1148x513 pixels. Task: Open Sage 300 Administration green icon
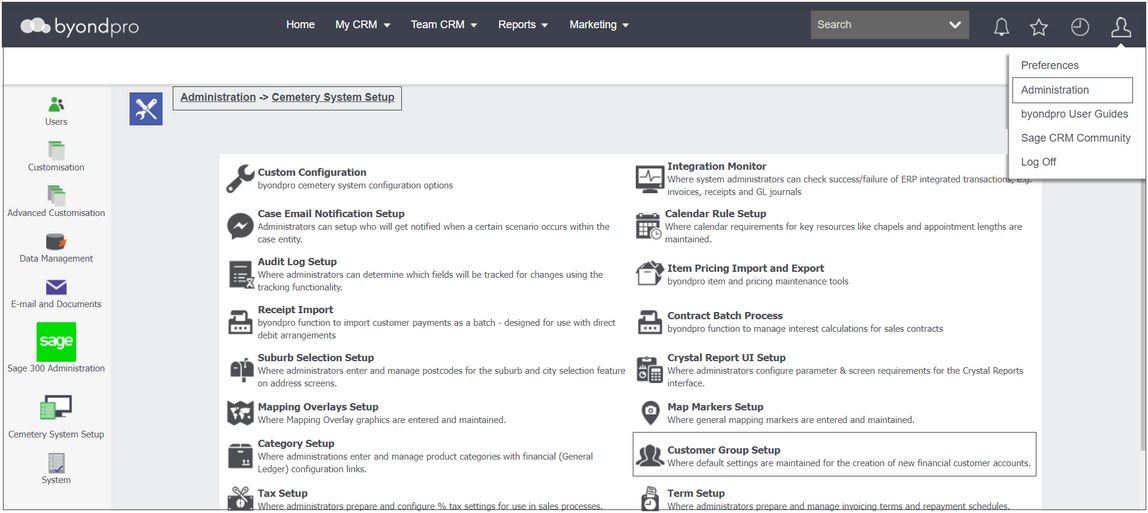[x=56, y=342]
